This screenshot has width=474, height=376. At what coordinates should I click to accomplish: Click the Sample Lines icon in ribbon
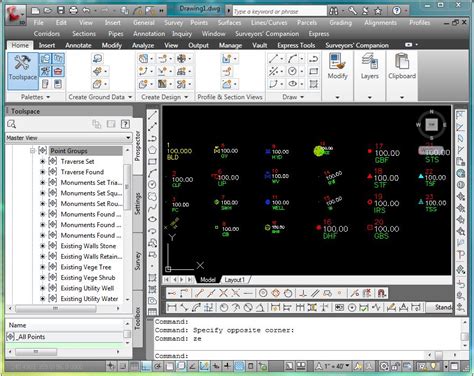pyautogui.click(x=227, y=71)
